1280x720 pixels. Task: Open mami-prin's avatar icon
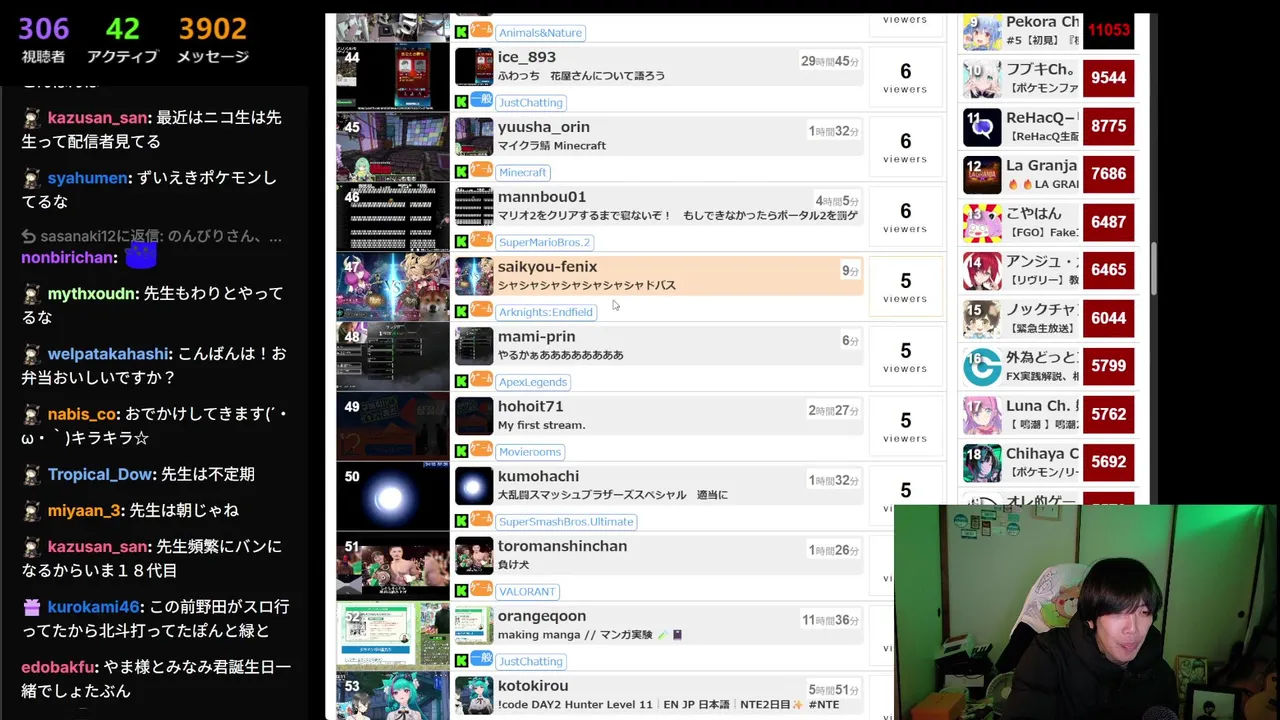coord(474,346)
